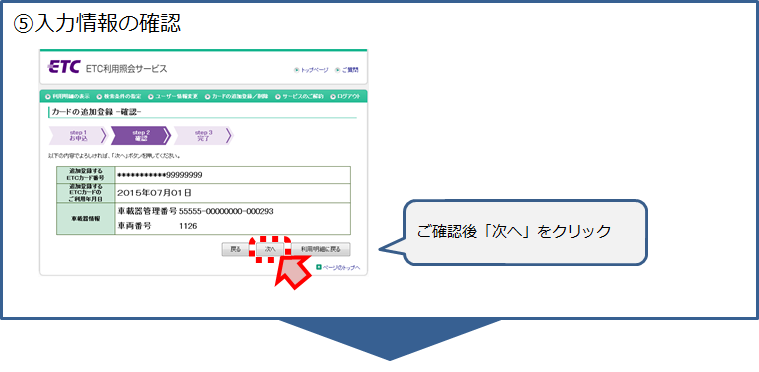Open カードの追加登録/削除 menu item

pyautogui.click(x=240, y=96)
